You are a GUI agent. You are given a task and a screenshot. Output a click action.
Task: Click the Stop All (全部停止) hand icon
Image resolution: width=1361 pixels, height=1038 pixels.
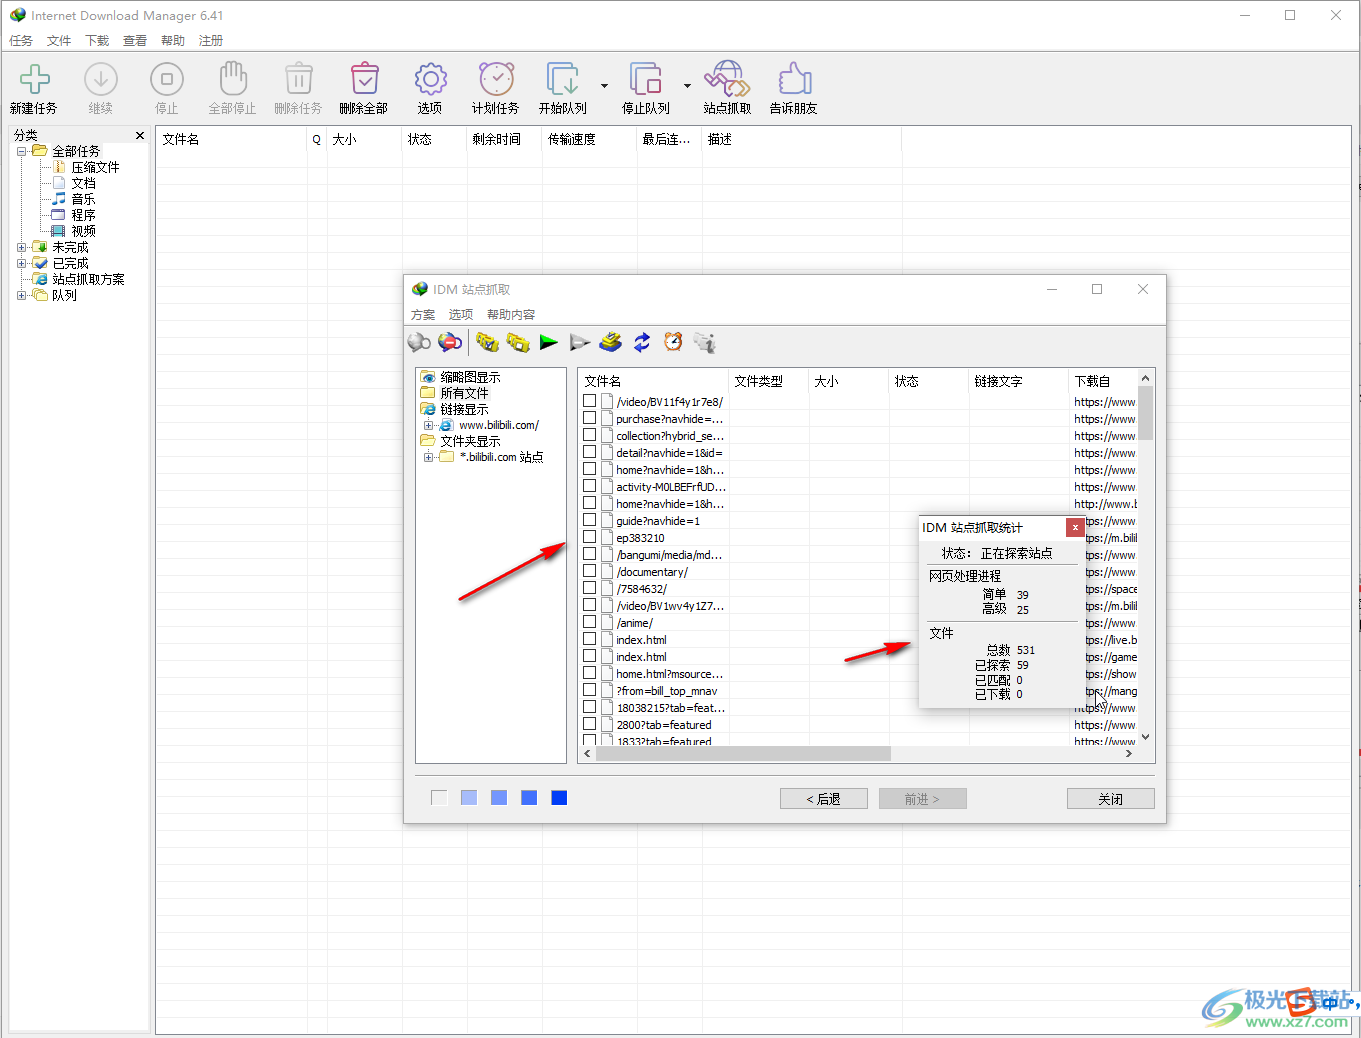click(x=233, y=79)
